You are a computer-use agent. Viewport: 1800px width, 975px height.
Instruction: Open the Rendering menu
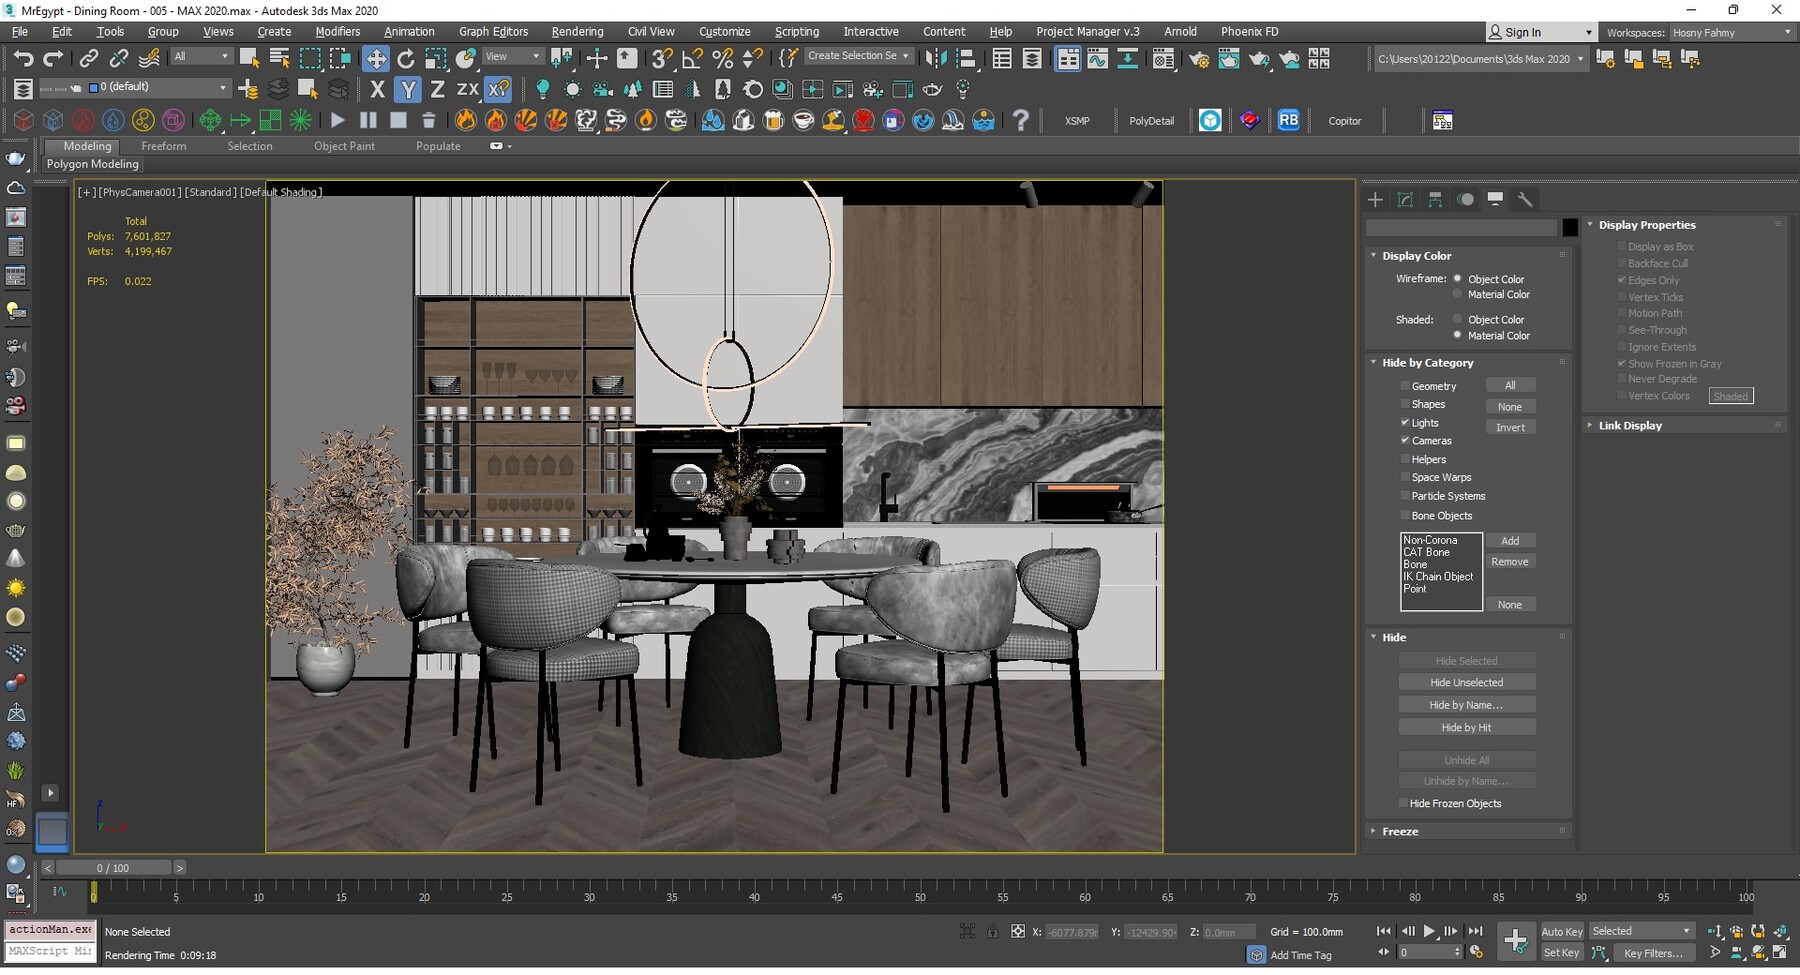[x=577, y=31]
